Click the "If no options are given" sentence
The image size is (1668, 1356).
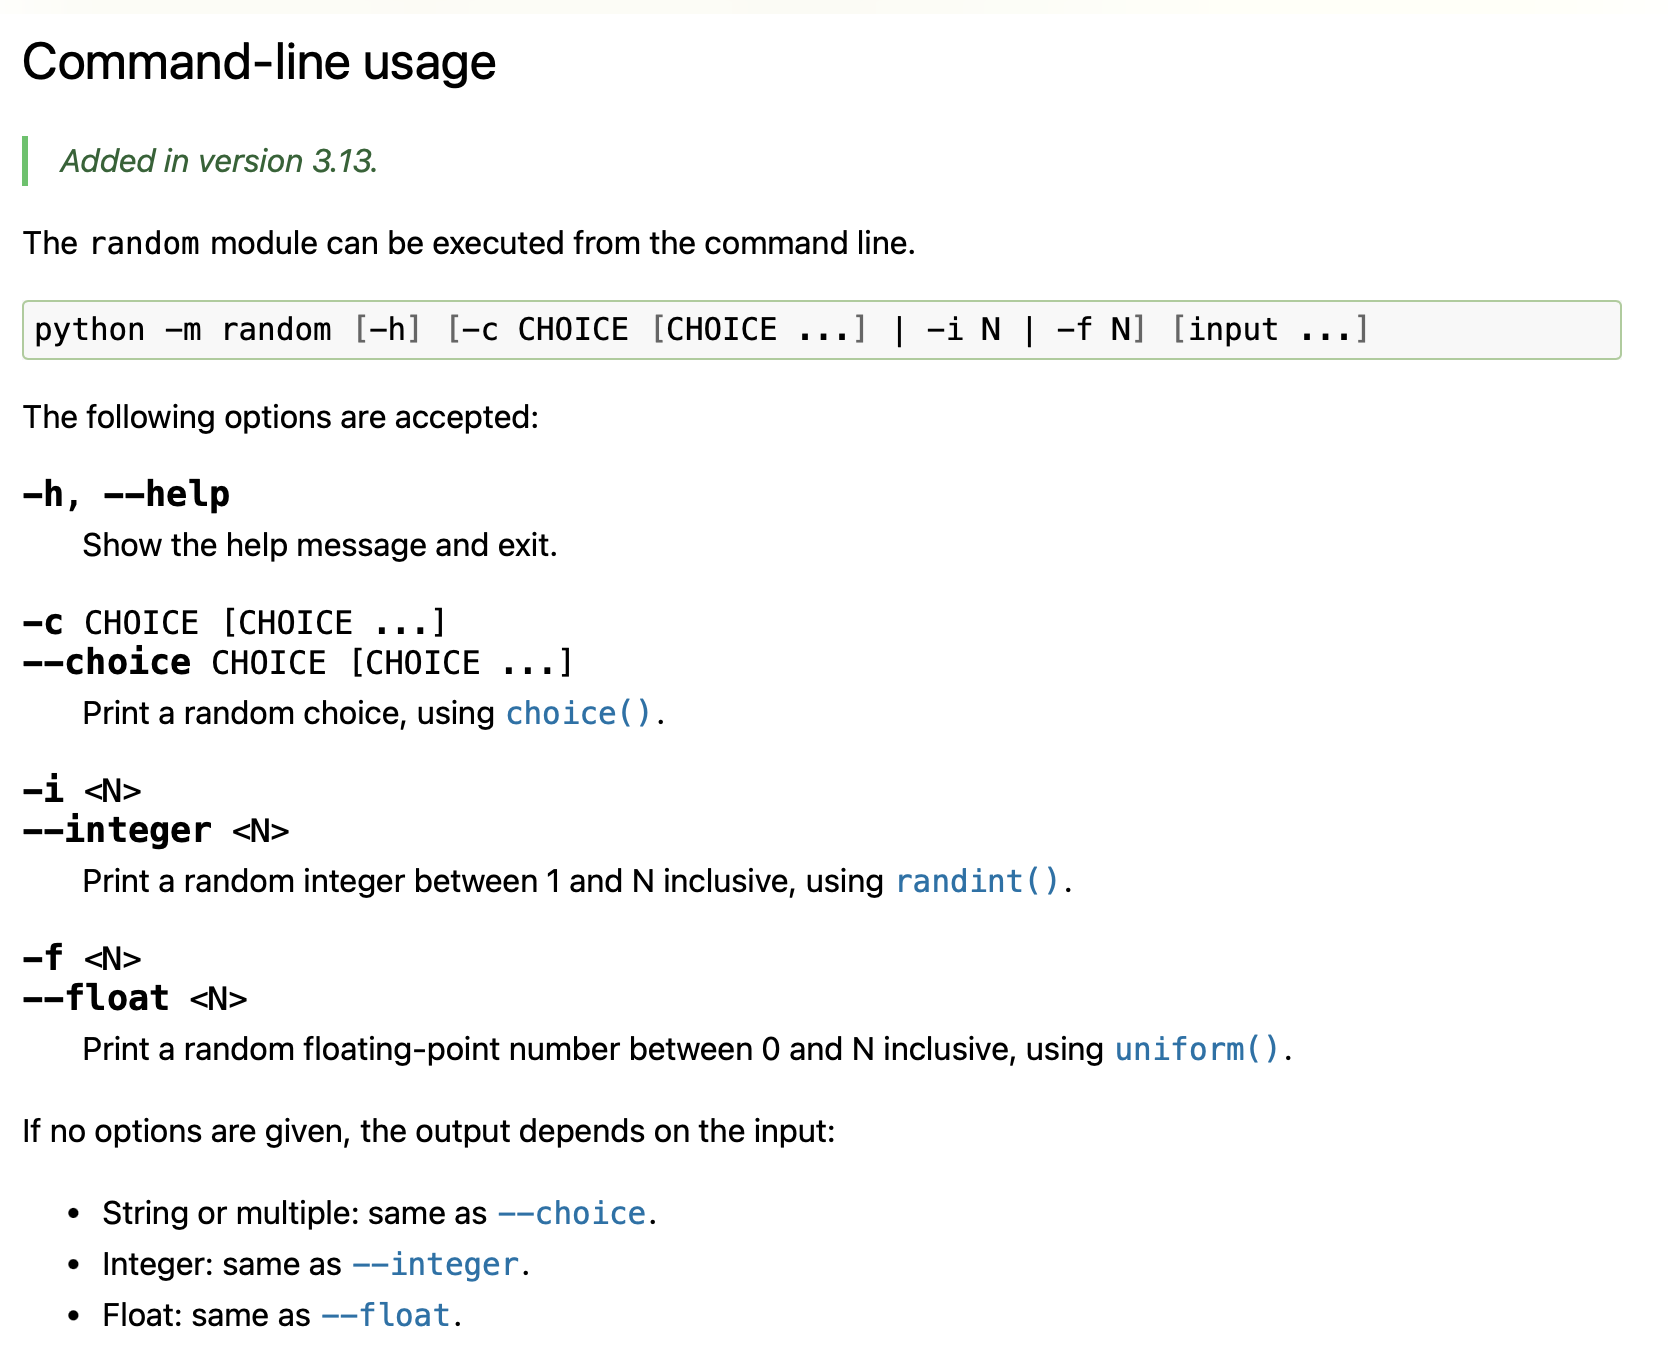coord(428,1132)
